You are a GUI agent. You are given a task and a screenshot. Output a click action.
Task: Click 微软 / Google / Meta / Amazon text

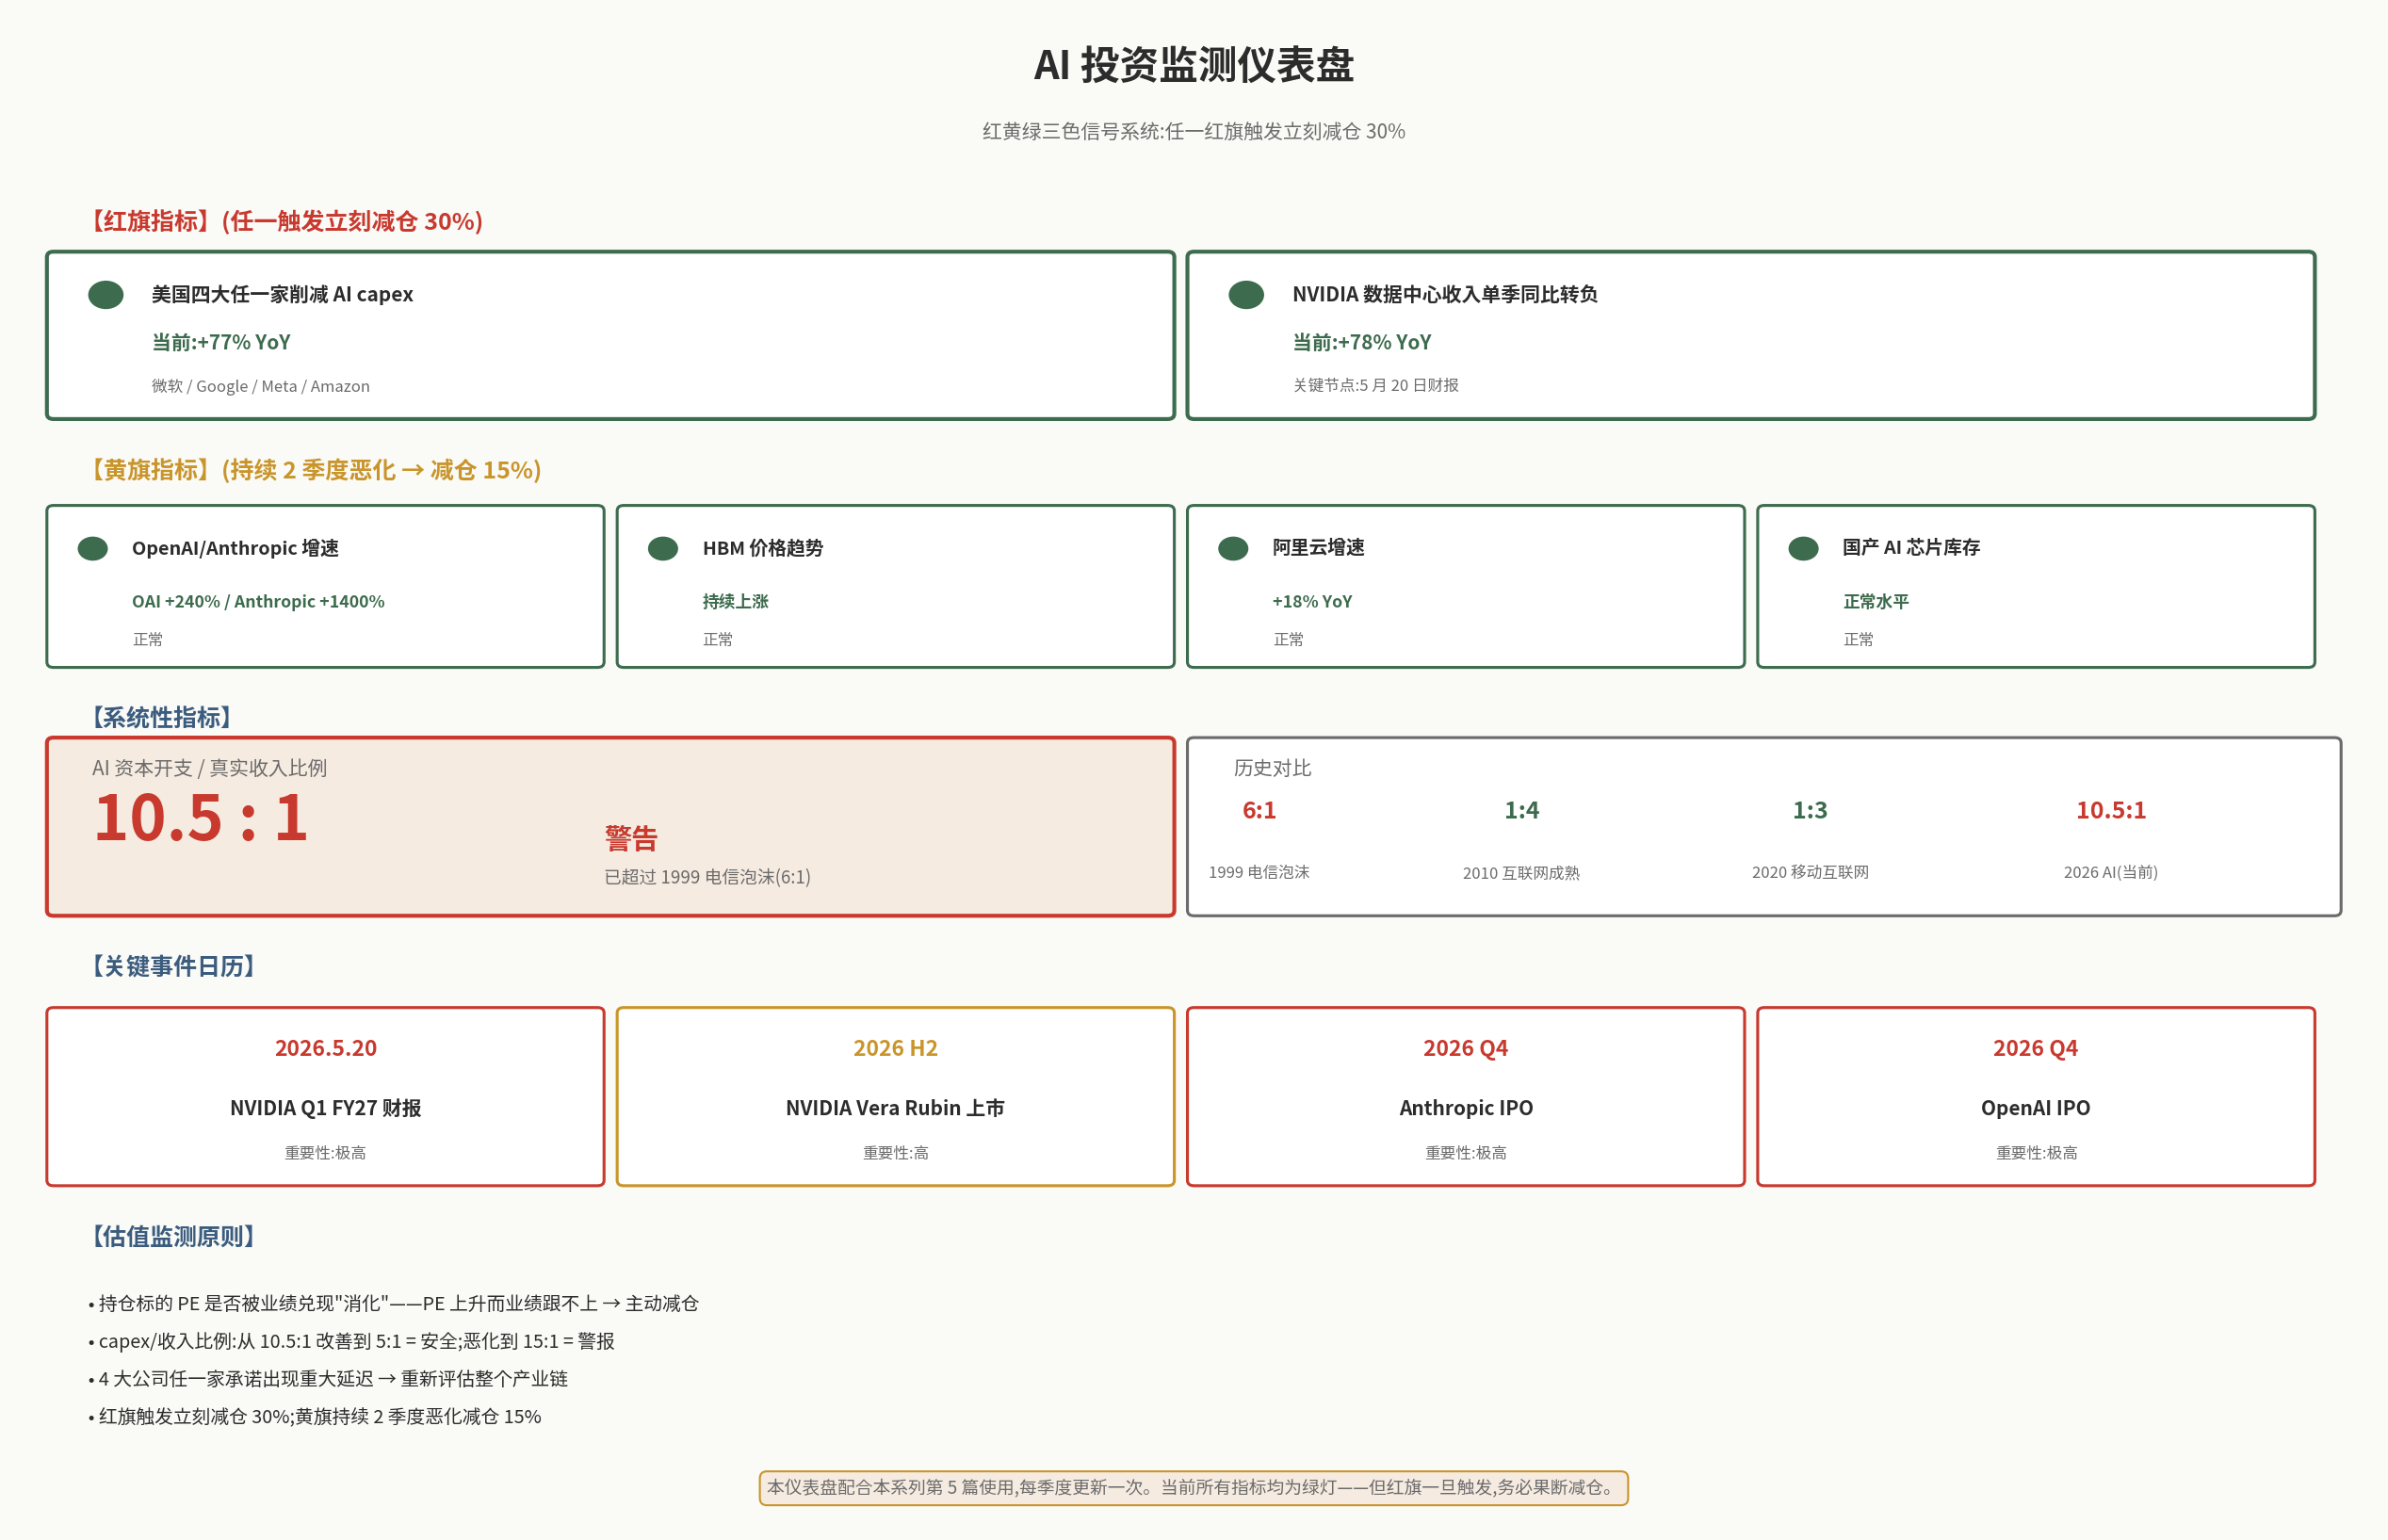tap(261, 386)
